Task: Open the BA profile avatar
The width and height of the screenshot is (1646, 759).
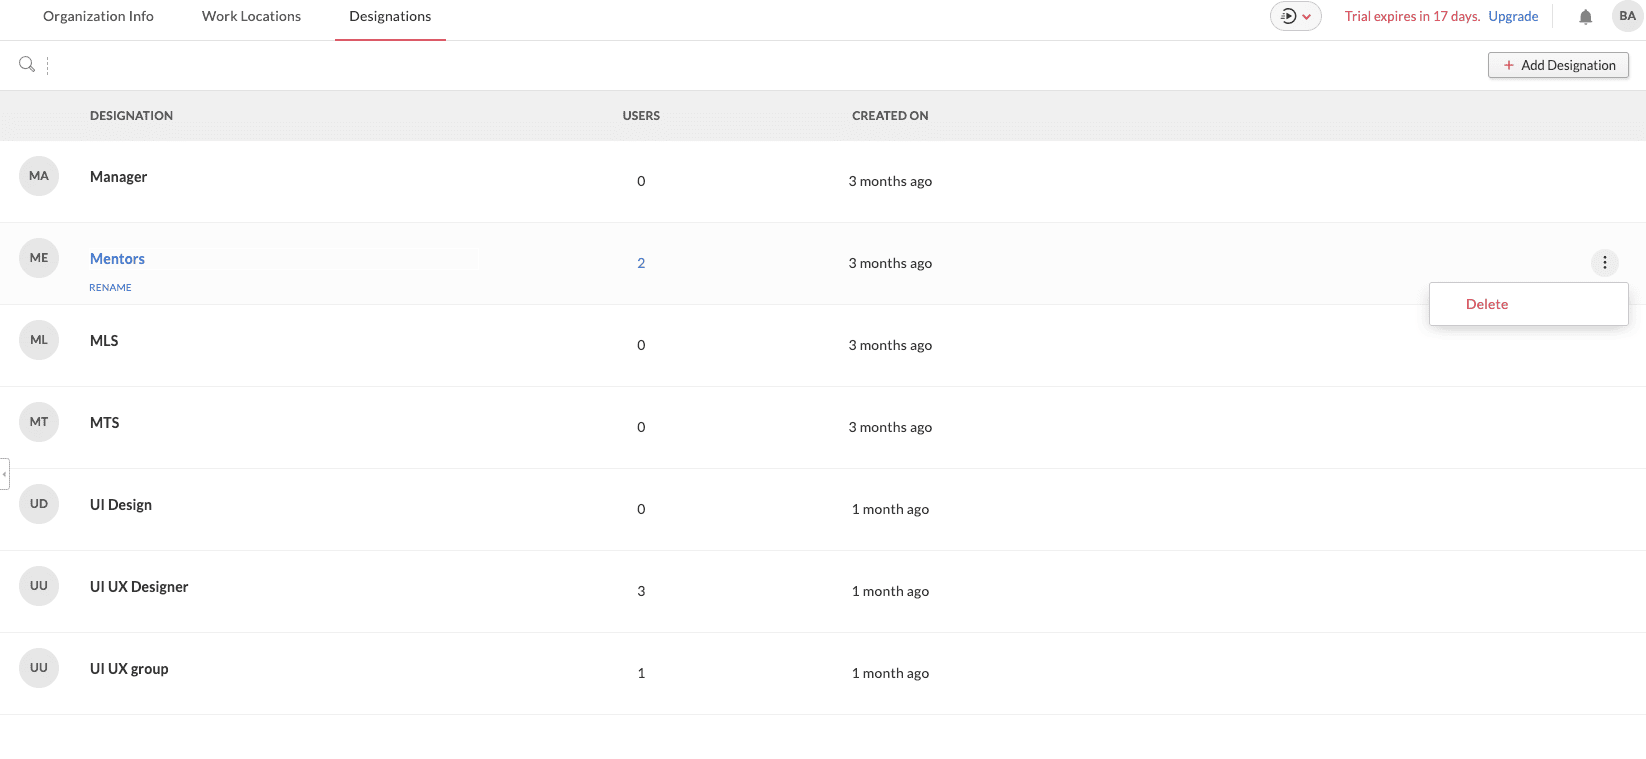Action: (1627, 16)
